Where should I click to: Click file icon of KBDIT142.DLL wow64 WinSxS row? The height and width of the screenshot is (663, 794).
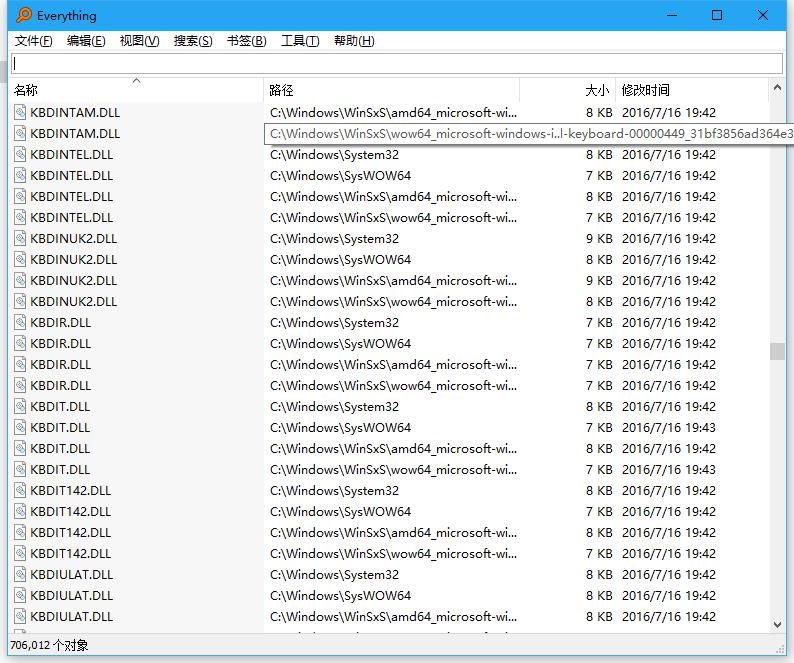click(20, 554)
